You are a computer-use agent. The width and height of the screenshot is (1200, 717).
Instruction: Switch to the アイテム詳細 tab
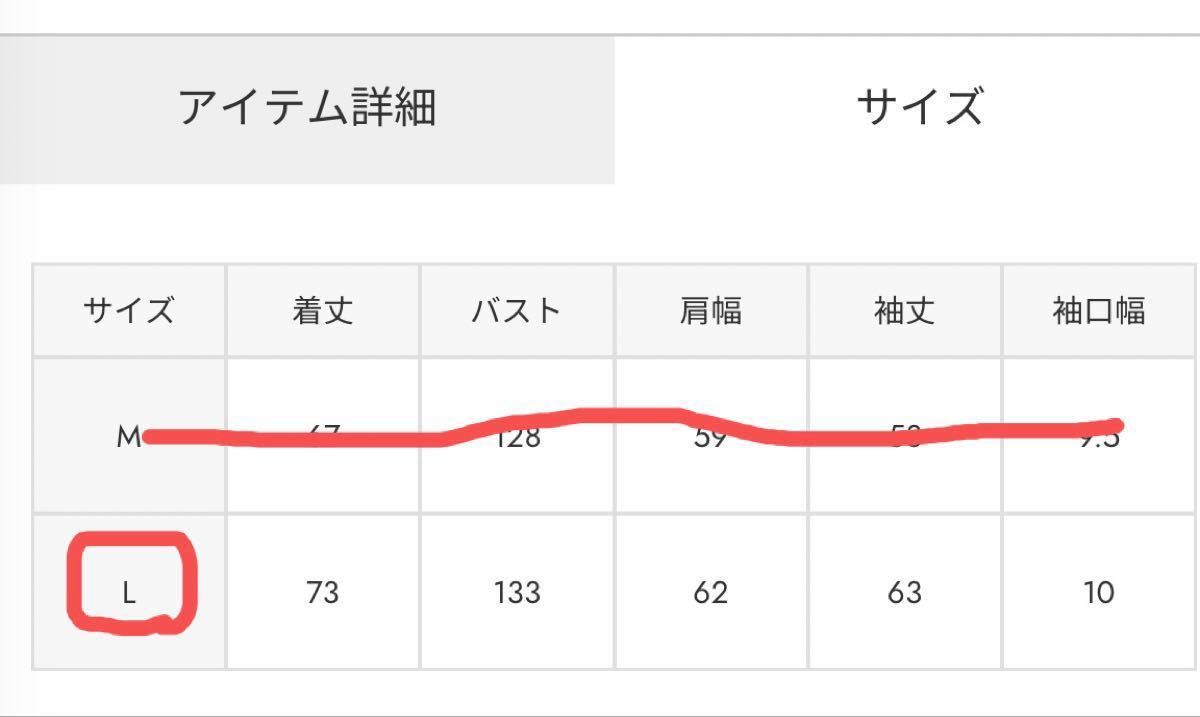[307, 109]
